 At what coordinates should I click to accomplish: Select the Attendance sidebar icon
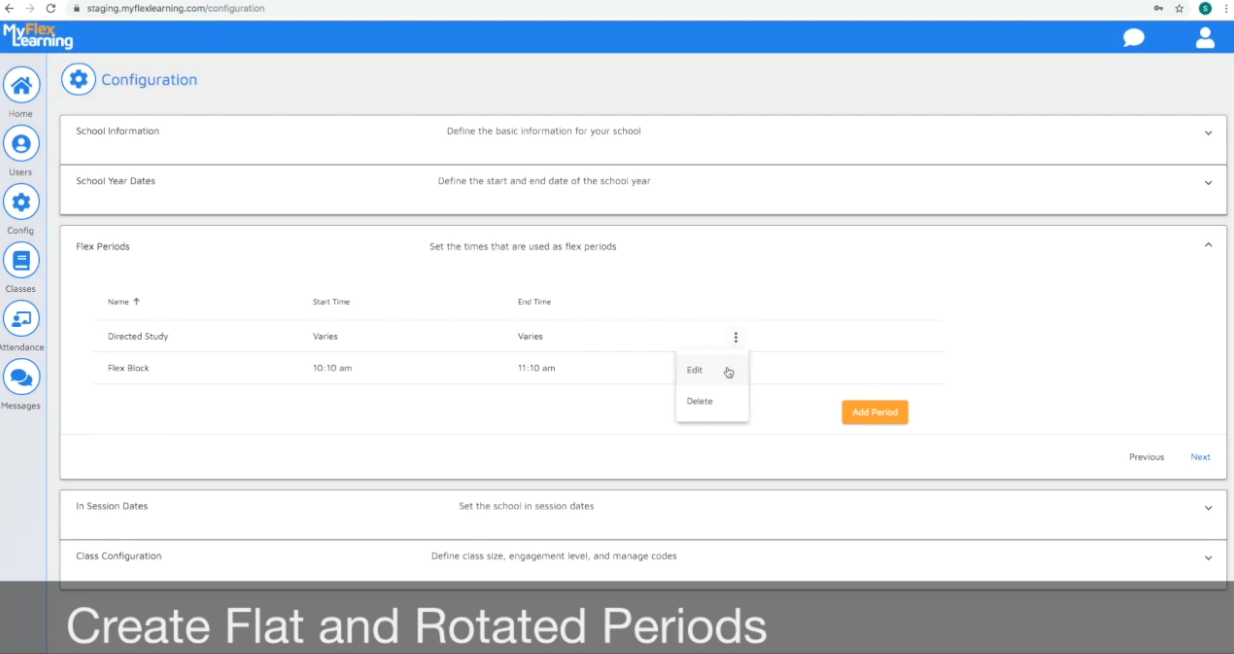pos(21,319)
